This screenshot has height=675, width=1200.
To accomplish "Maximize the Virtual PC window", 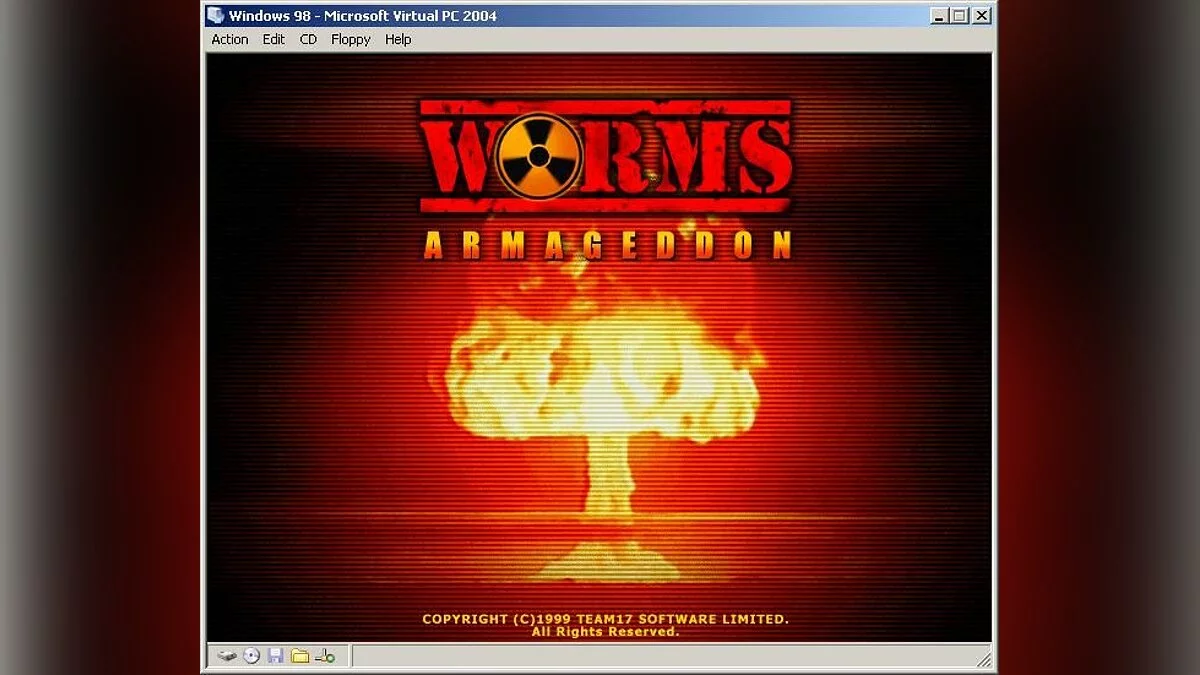I will point(959,15).
